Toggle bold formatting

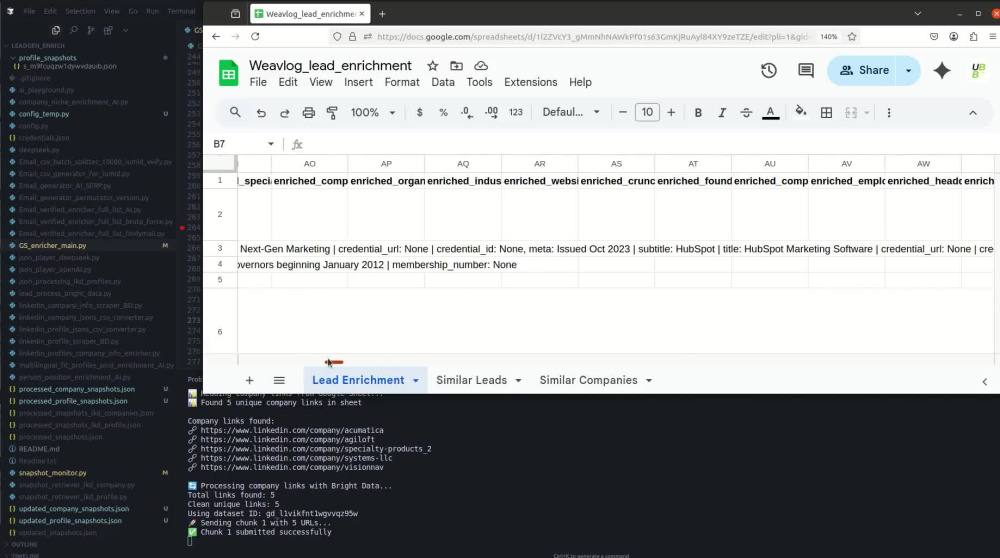coord(698,112)
